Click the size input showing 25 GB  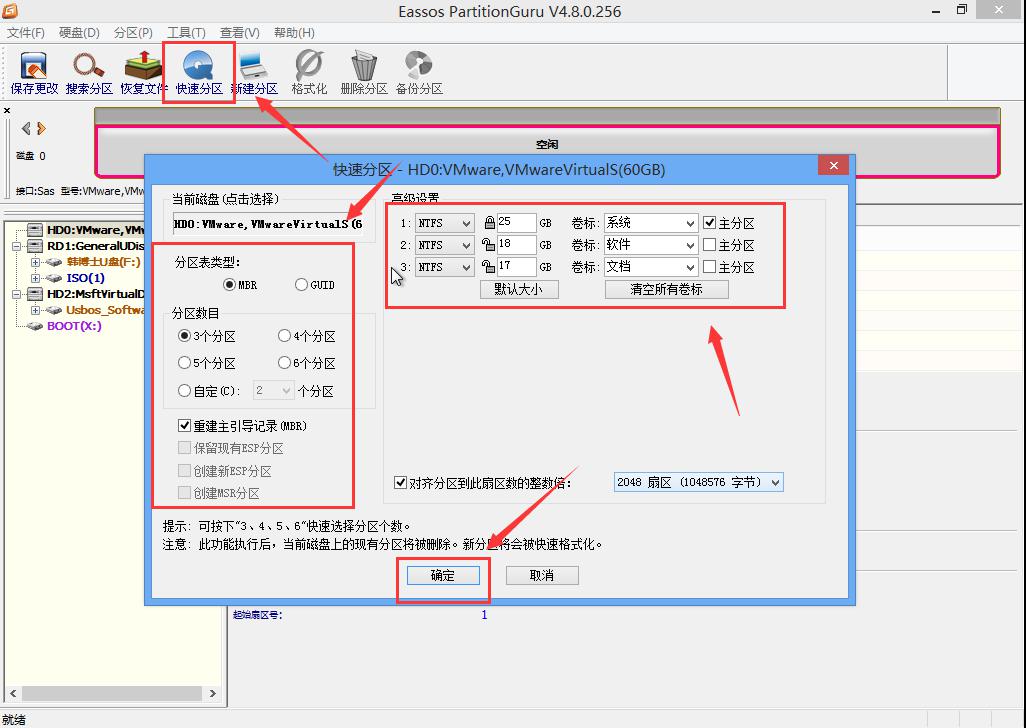click(x=516, y=222)
